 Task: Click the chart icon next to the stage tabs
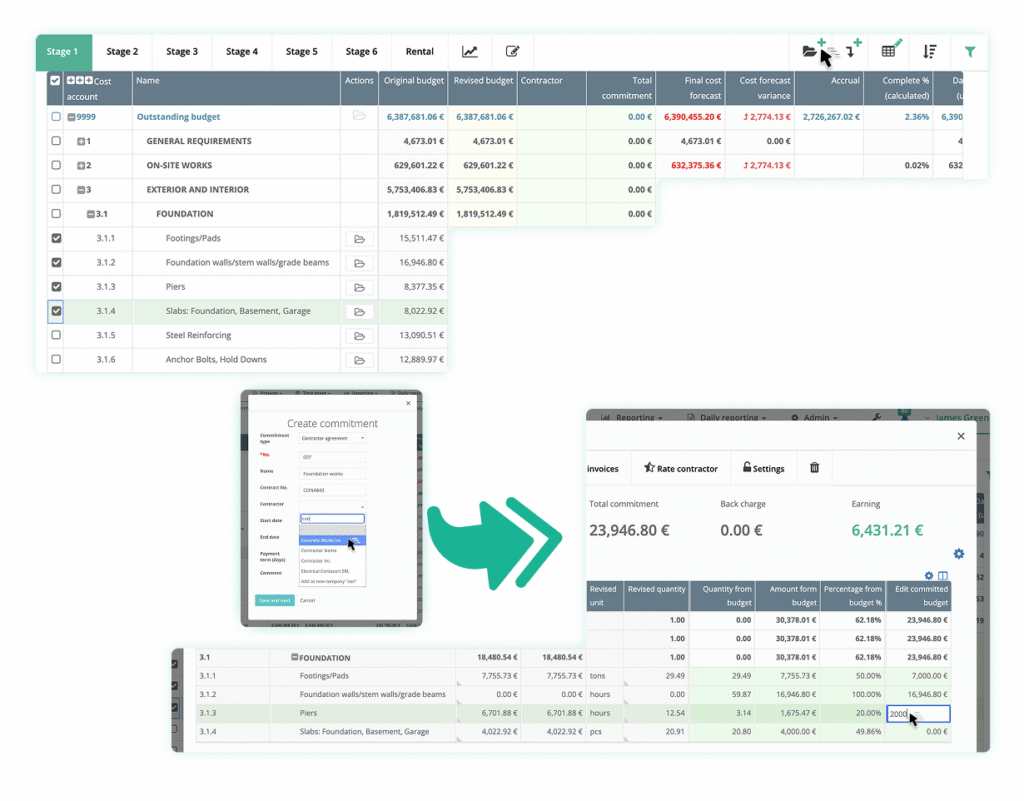point(470,52)
